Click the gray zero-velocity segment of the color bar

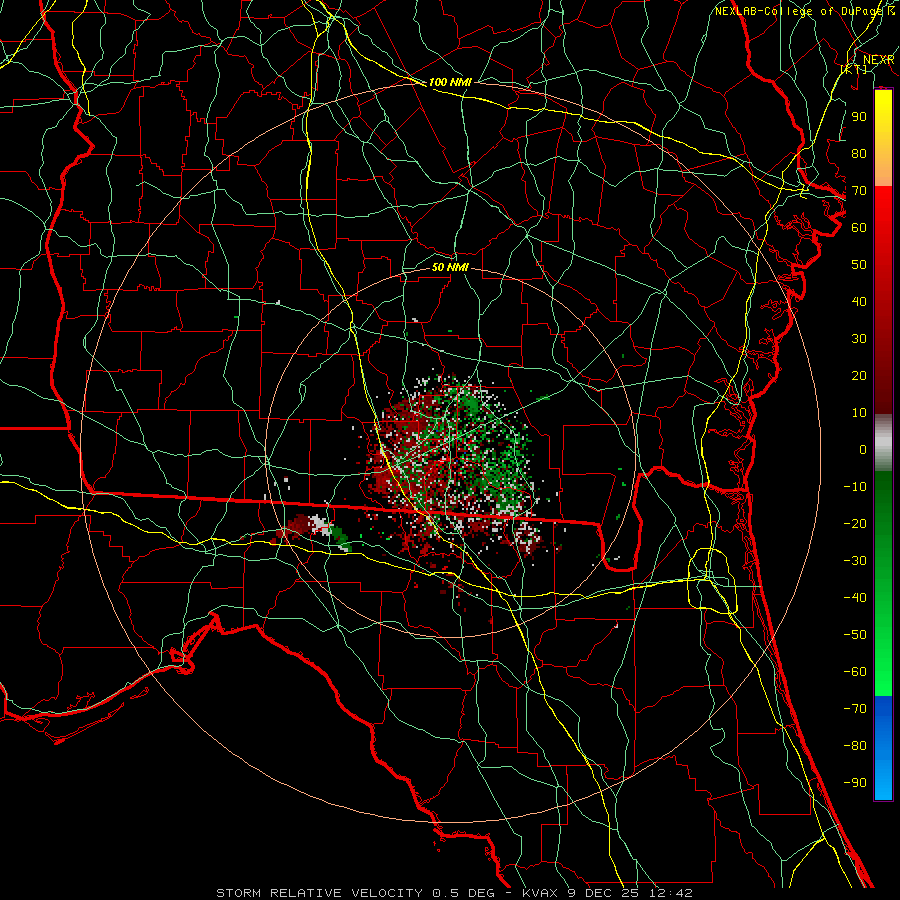click(x=883, y=442)
